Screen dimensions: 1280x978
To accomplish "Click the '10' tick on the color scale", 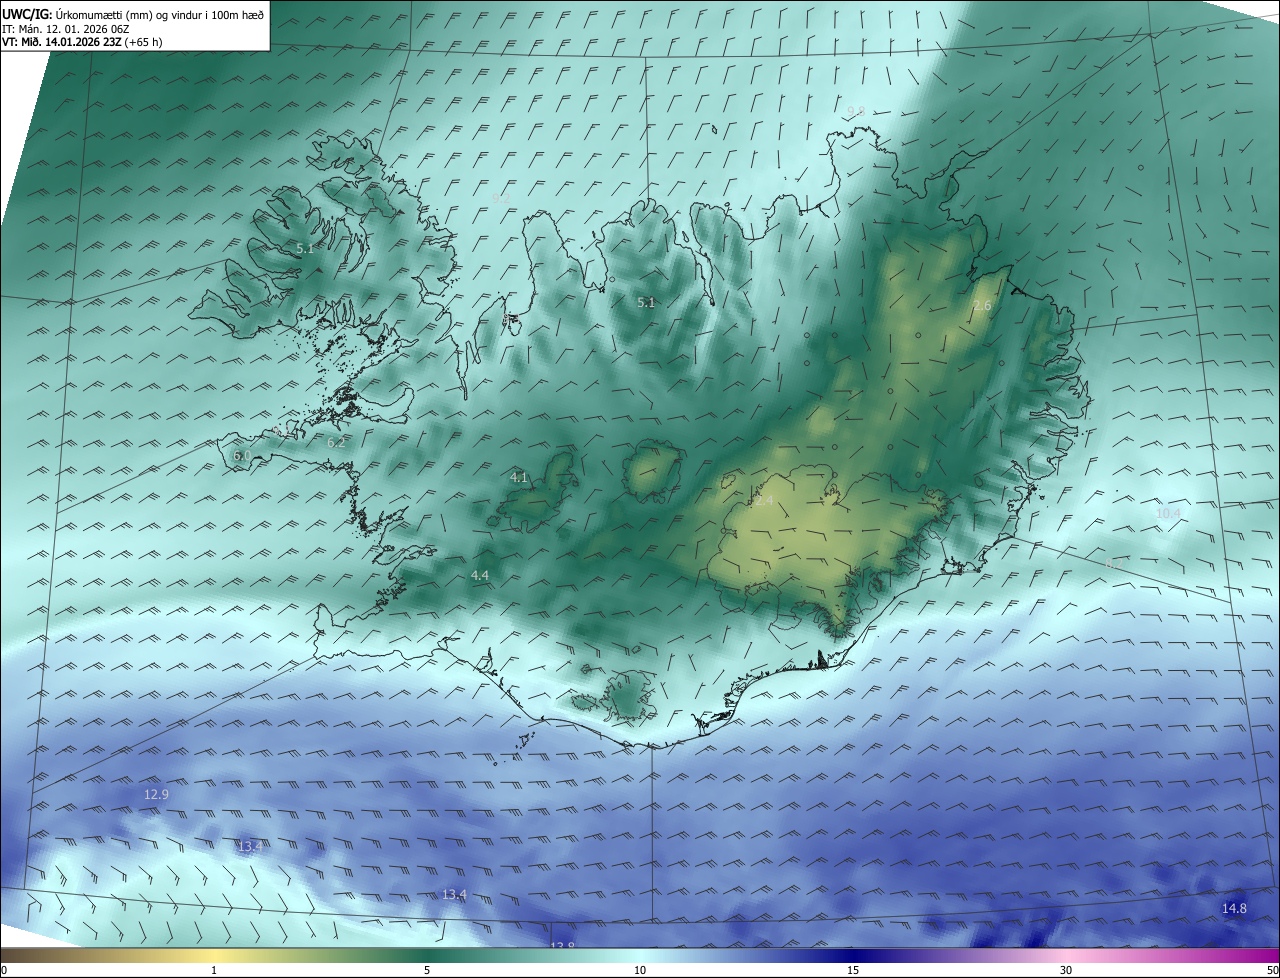I will pyautogui.click(x=640, y=970).
